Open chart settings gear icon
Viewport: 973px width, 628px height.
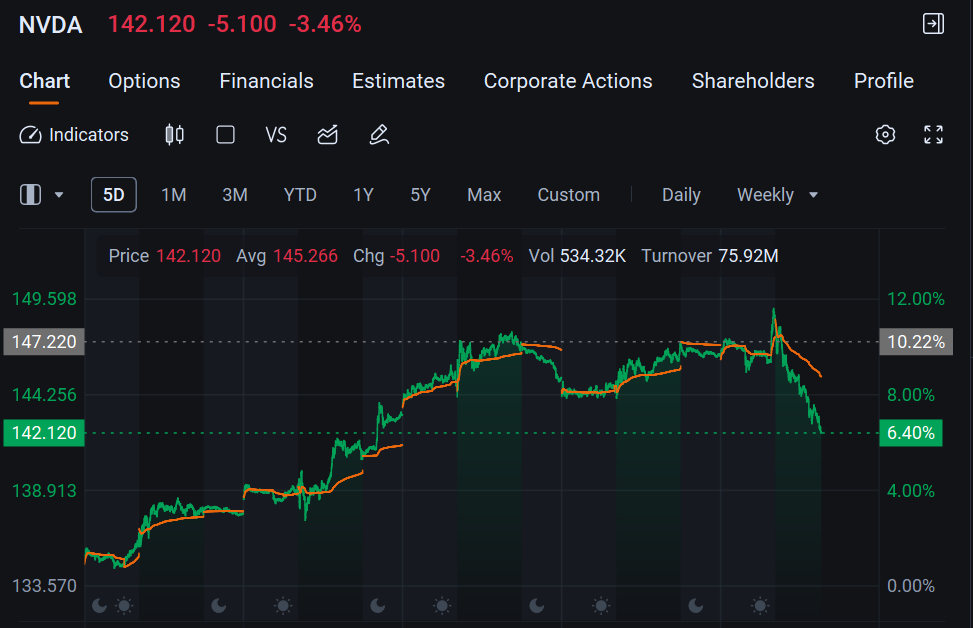coord(885,135)
